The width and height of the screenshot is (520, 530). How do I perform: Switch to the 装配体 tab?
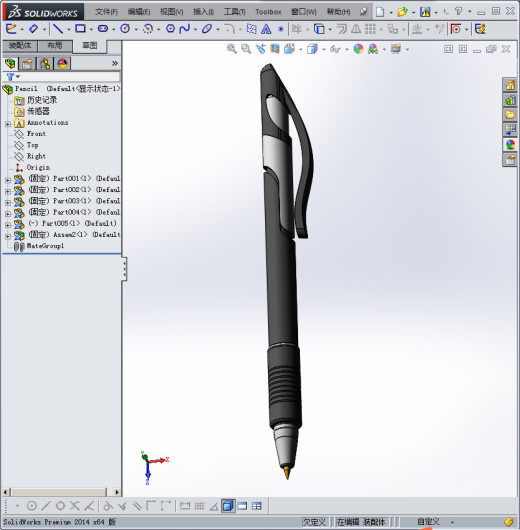tap(20, 46)
